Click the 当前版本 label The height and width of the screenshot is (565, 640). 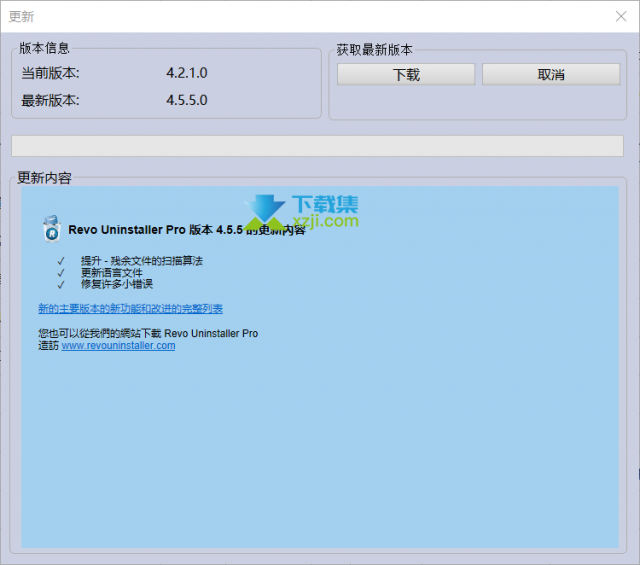pyautogui.click(x=50, y=73)
